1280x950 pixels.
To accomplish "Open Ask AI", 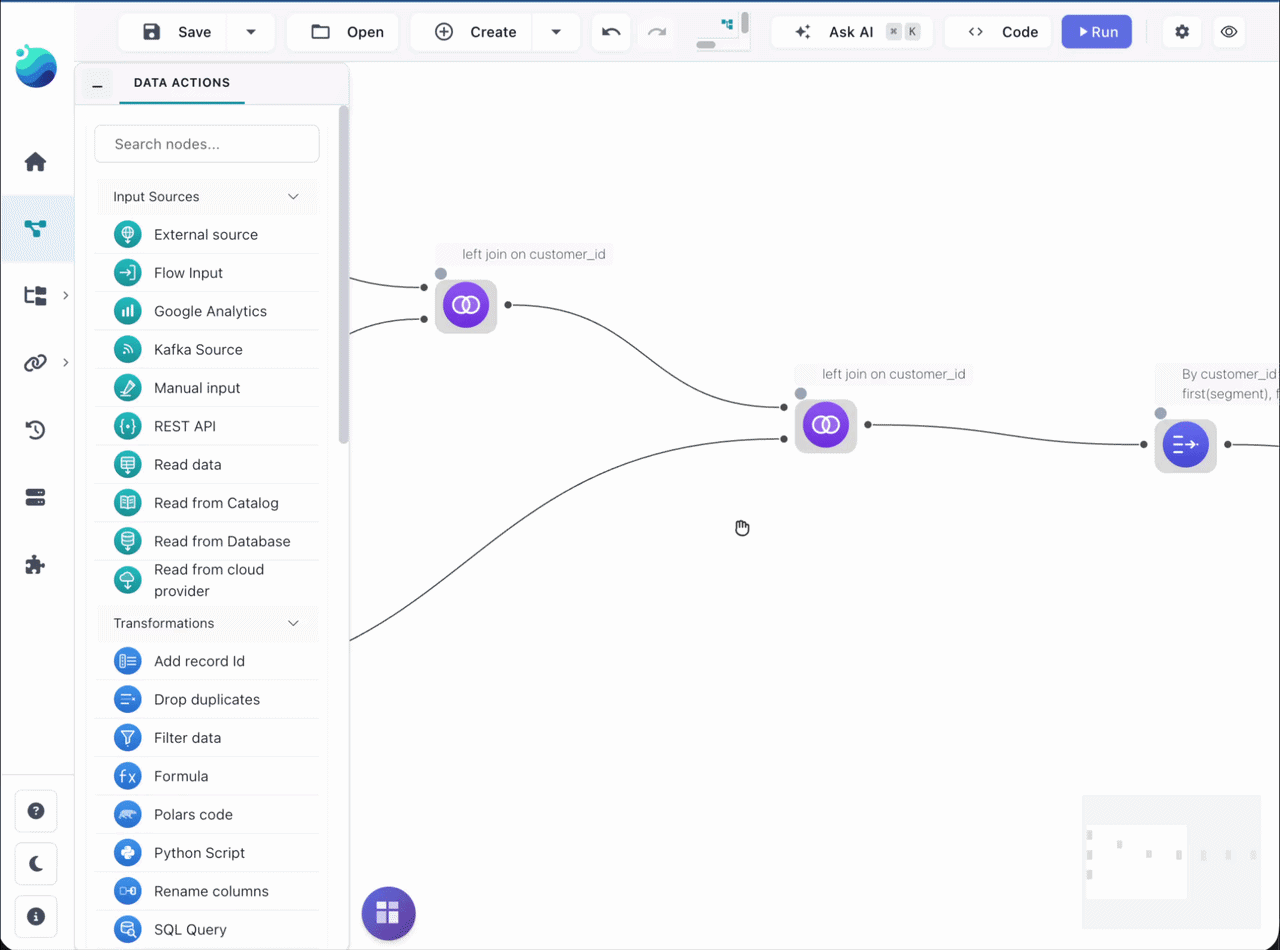I will point(851,32).
